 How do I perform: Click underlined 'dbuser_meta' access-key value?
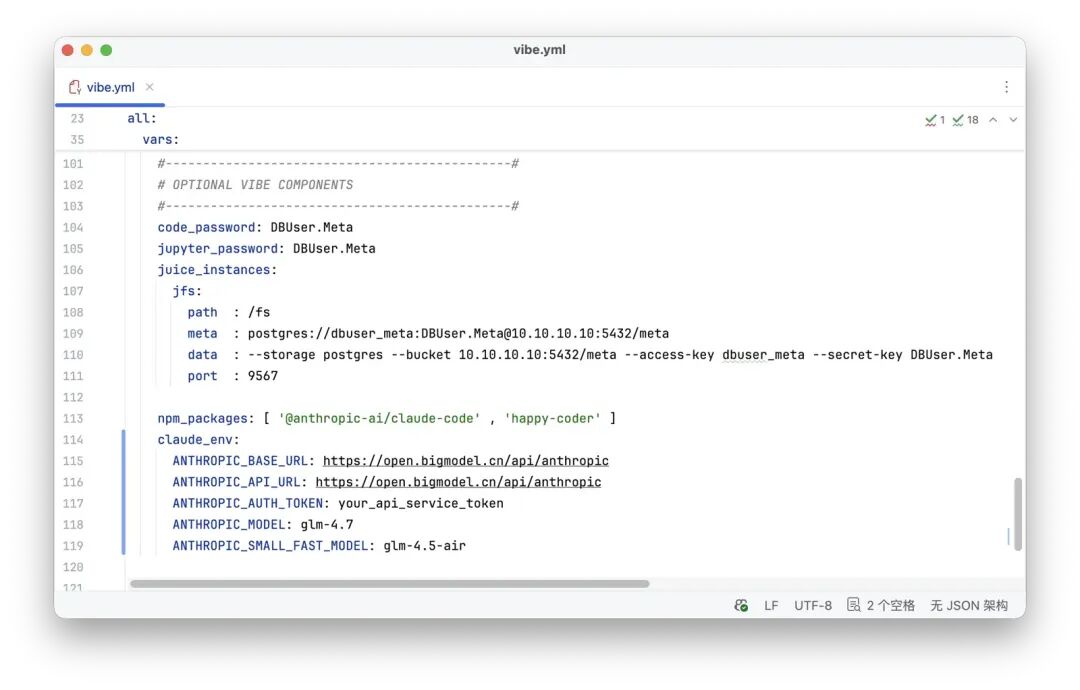pyautogui.click(x=763, y=355)
